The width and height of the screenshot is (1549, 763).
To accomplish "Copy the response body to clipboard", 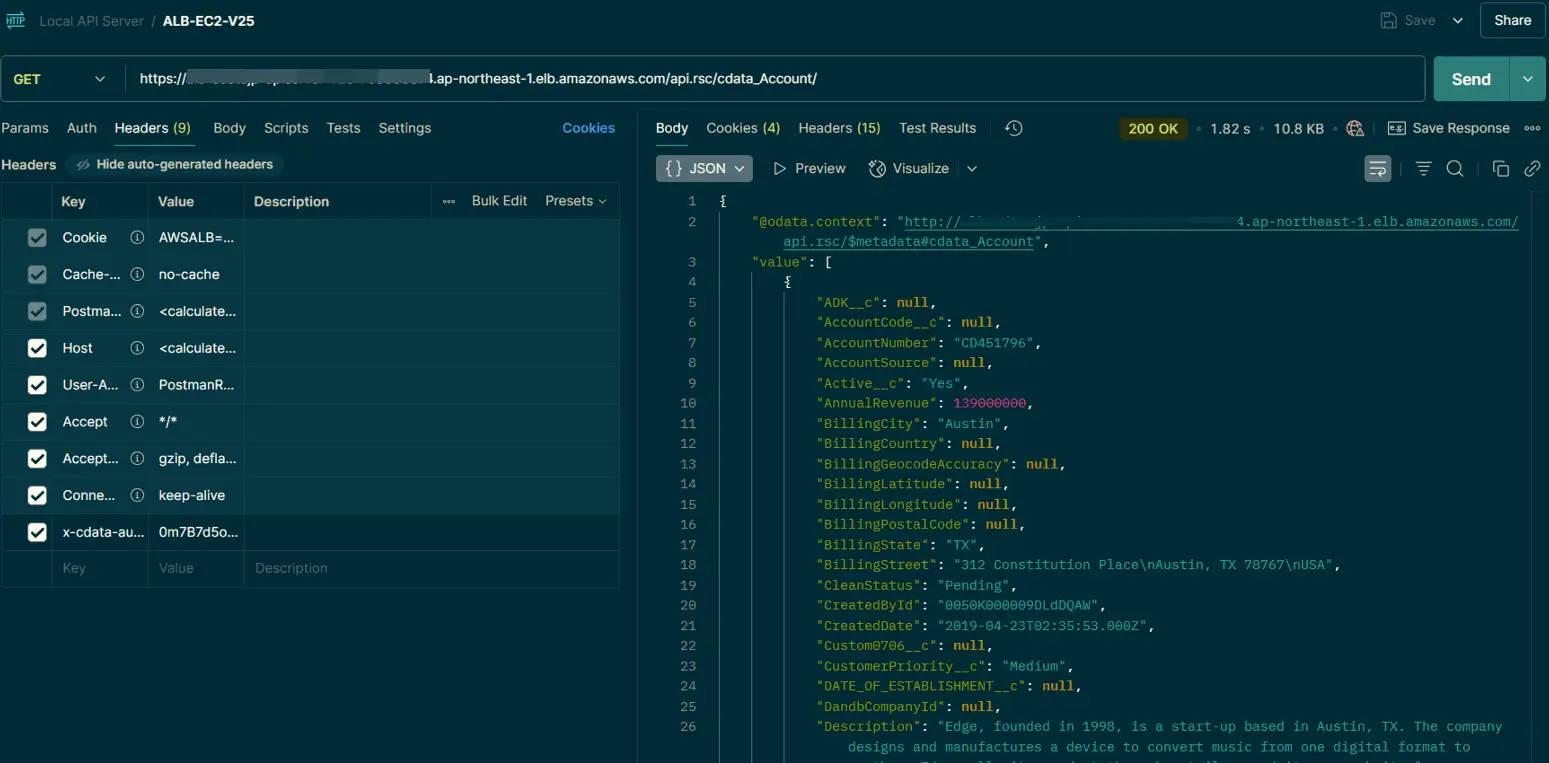I will pos(1500,169).
